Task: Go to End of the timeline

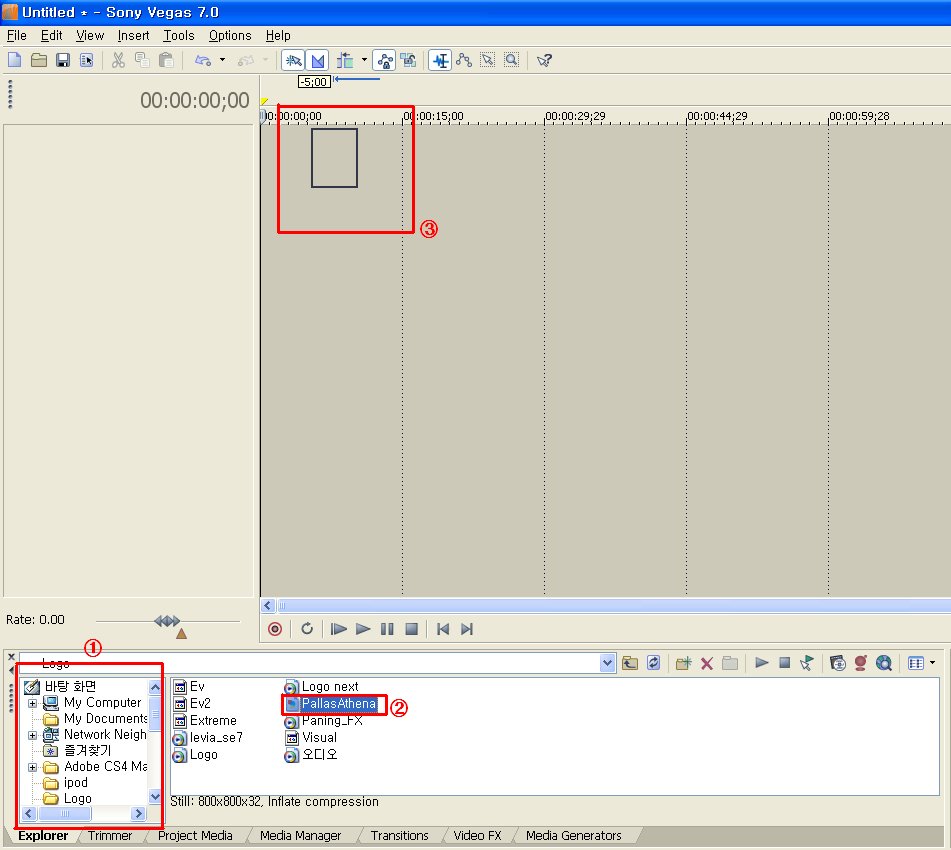Action: tap(466, 629)
